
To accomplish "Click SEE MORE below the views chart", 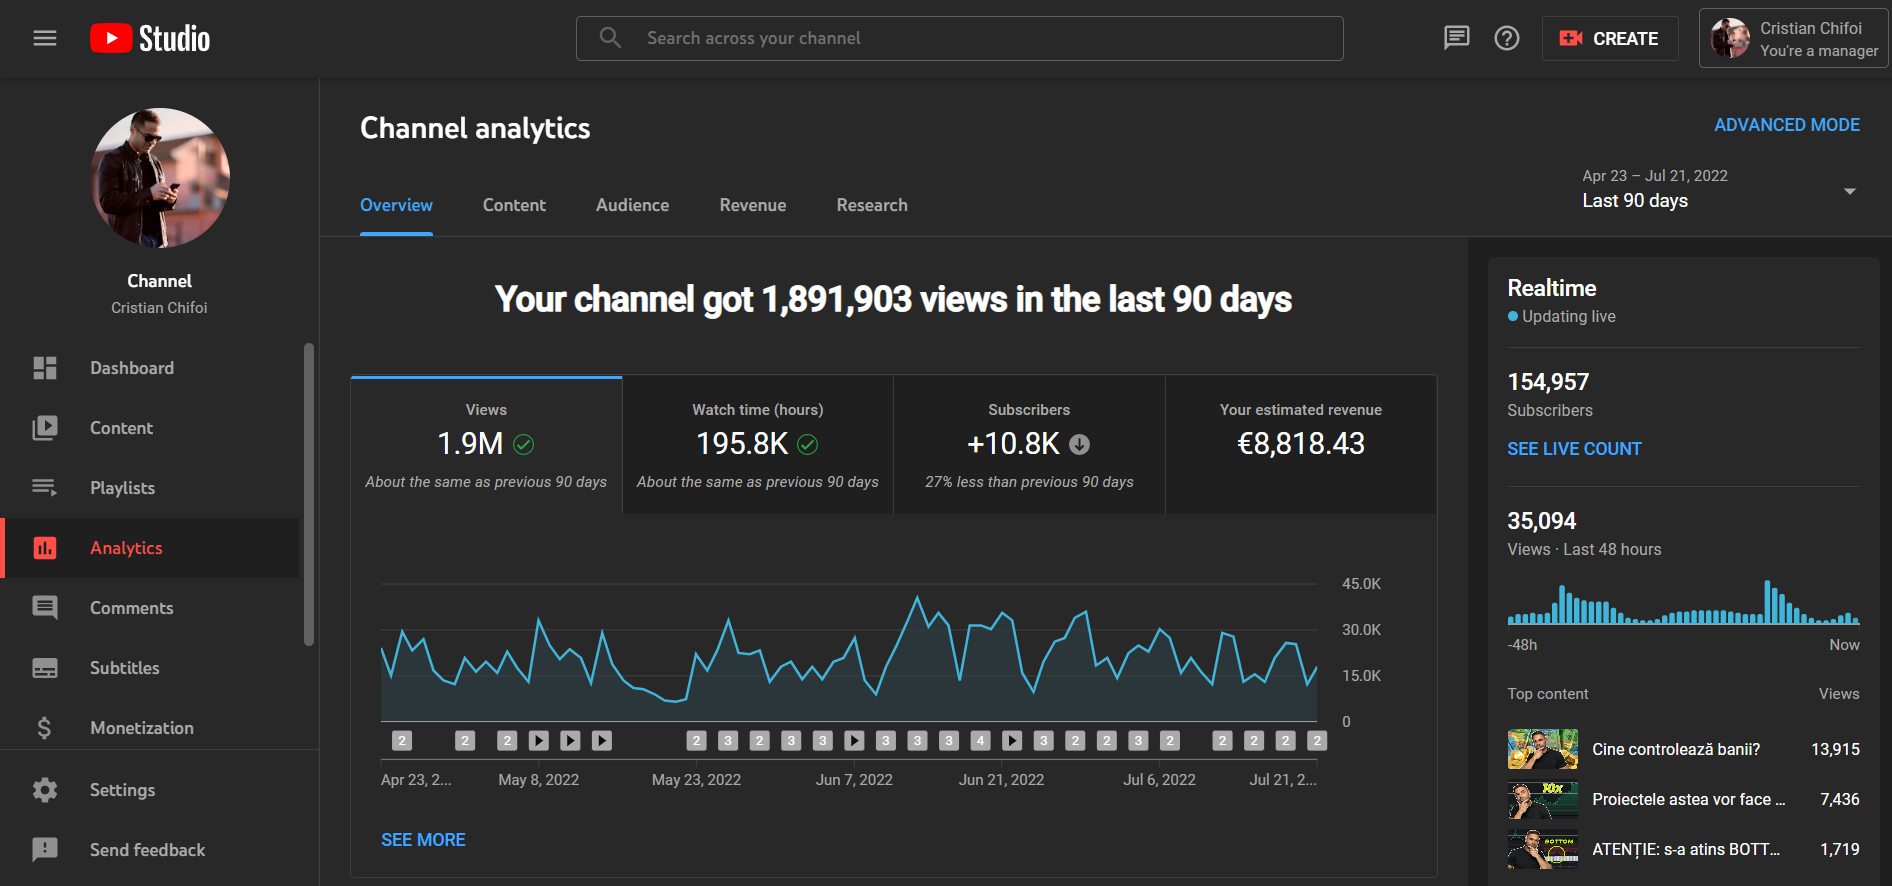I will [423, 840].
